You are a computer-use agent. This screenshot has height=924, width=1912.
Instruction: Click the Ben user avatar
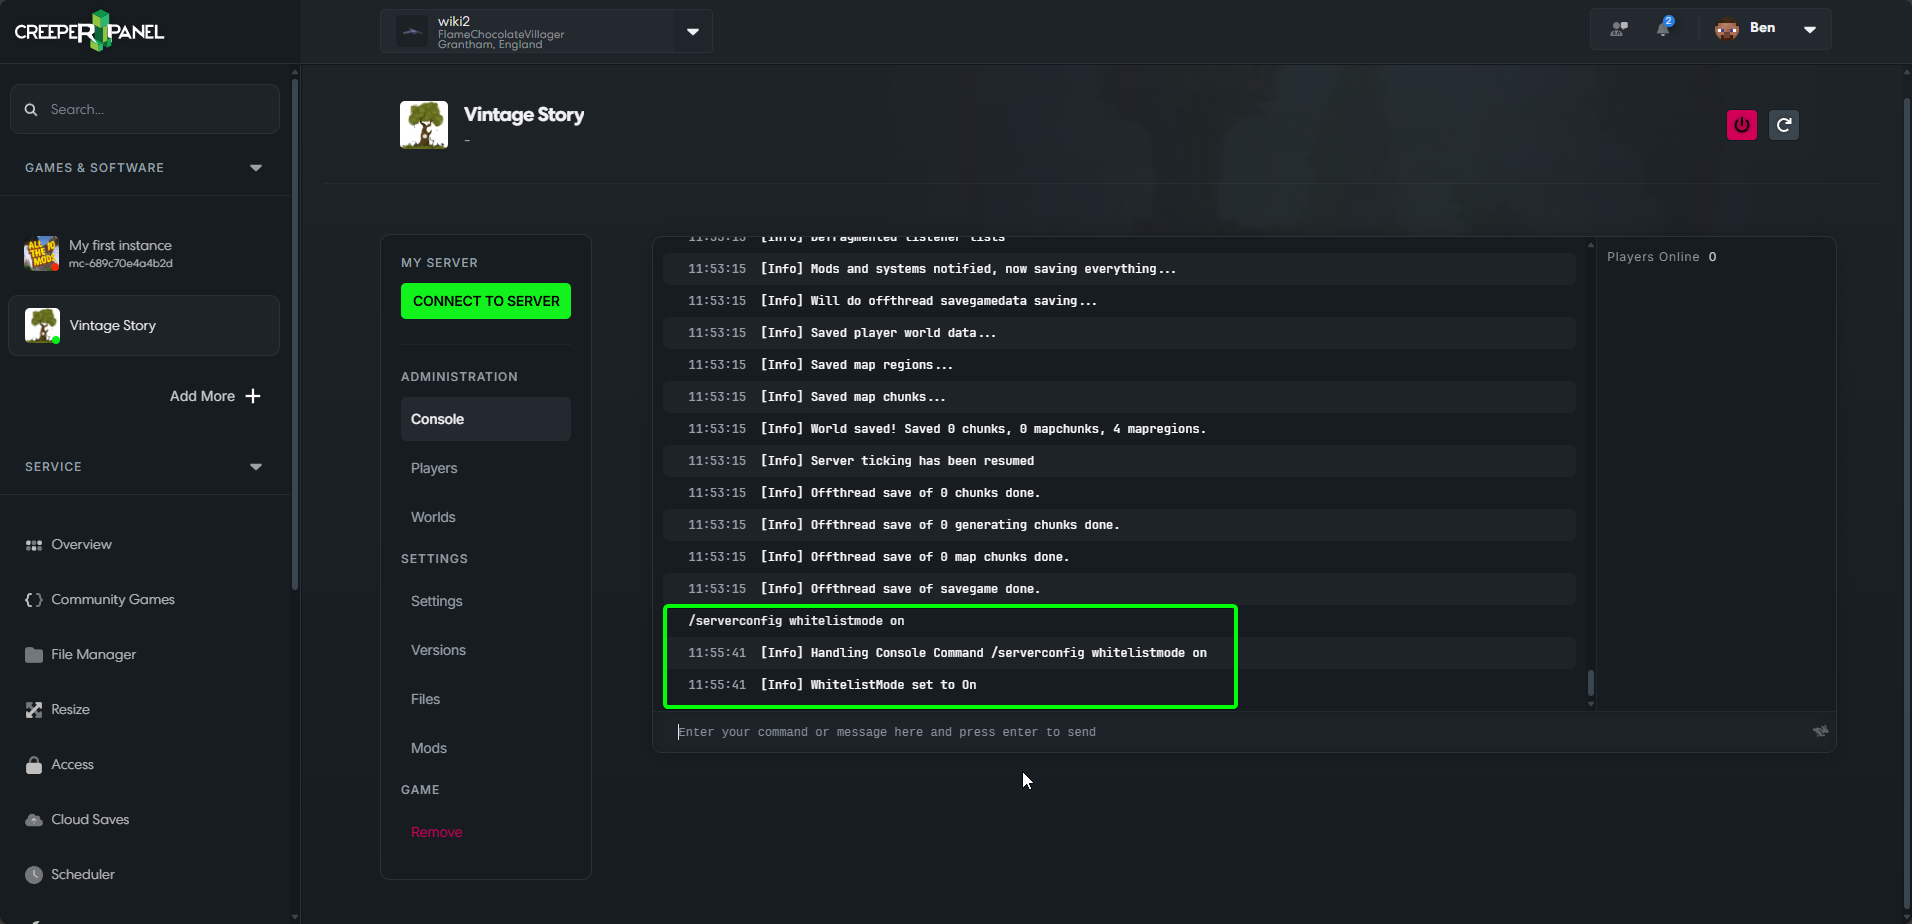click(x=1727, y=29)
